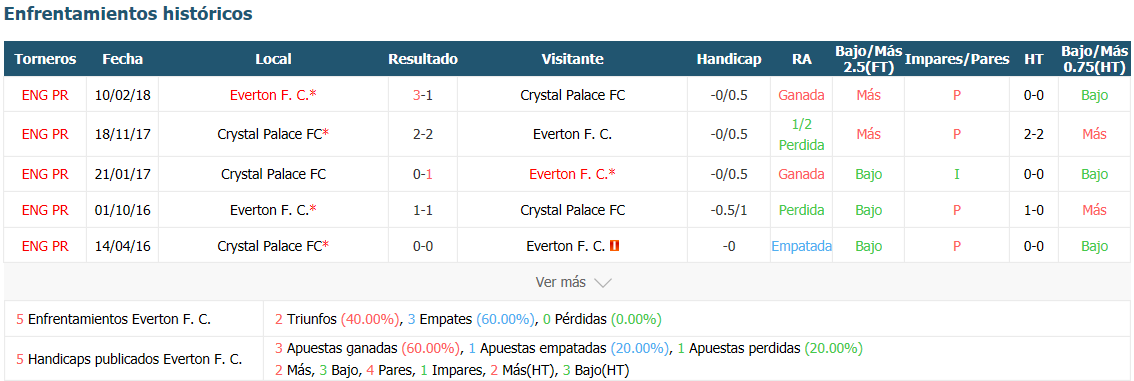Click Everton F. C. visitor team on 18/11/17
The height and width of the screenshot is (381, 1134).
coord(573,134)
